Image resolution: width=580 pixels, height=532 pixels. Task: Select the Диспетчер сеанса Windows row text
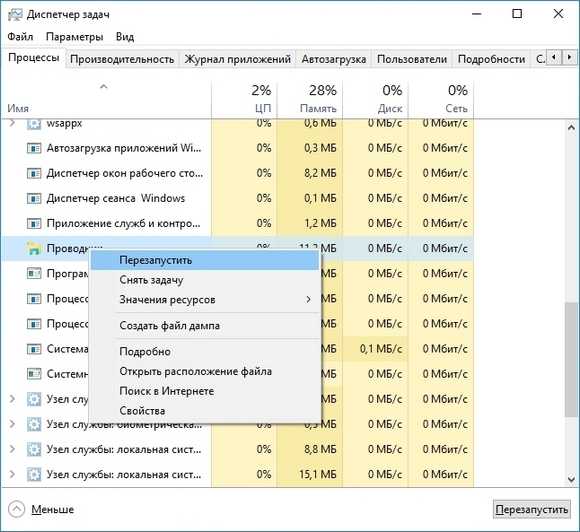point(115,199)
